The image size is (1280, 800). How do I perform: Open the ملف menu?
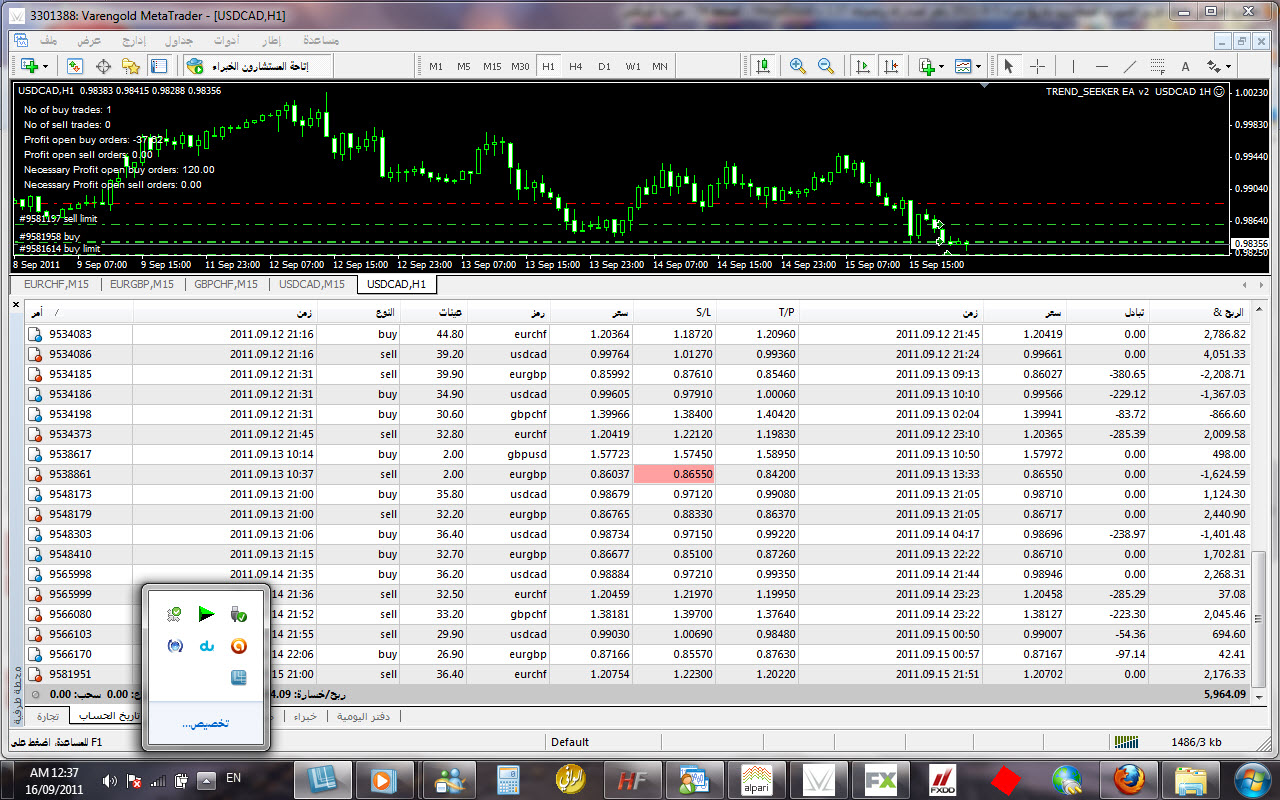pos(48,41)
